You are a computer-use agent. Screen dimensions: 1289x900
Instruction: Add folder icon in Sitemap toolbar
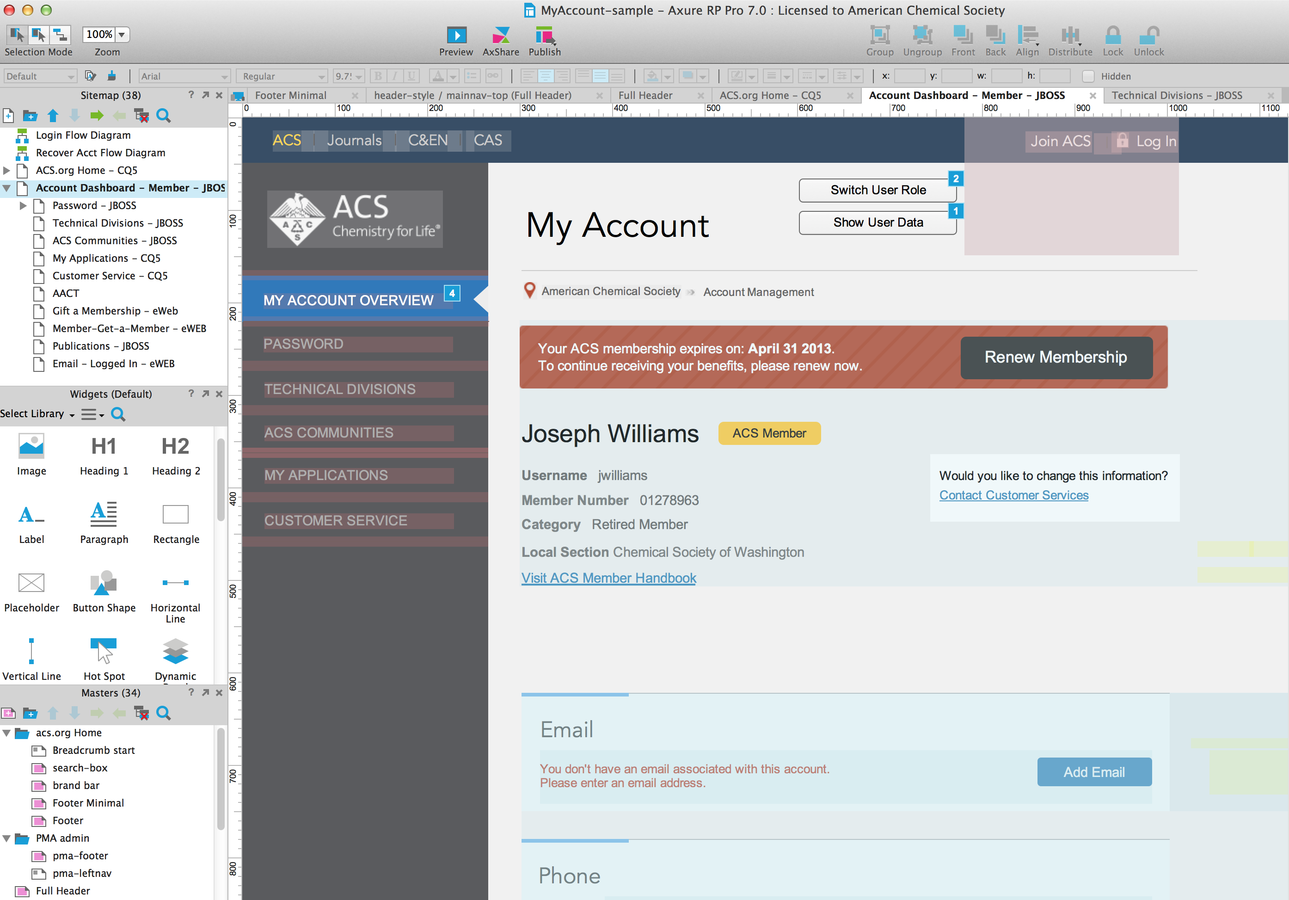pos(30,116)
